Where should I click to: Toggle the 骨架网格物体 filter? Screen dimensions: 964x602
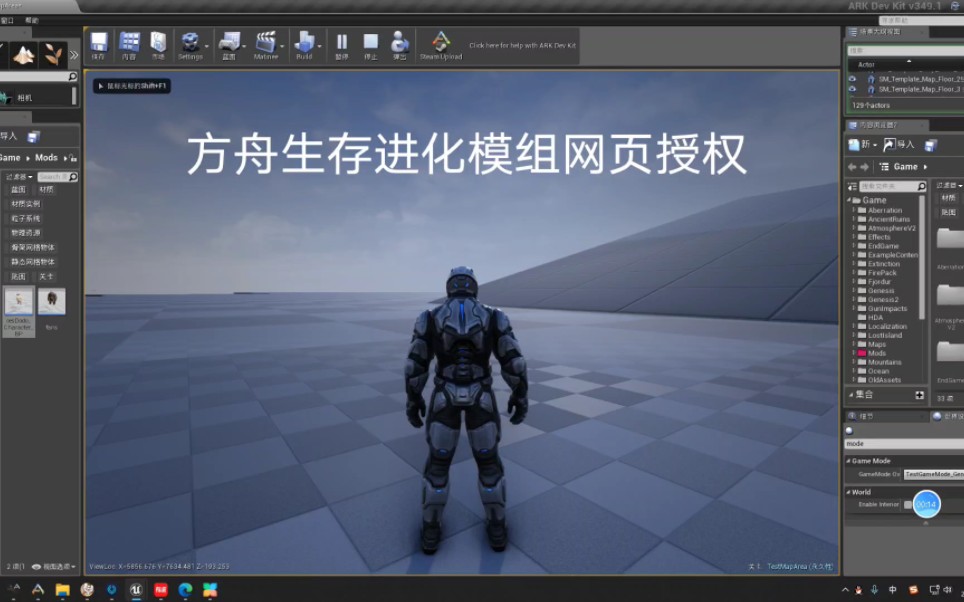pos(33,247)
